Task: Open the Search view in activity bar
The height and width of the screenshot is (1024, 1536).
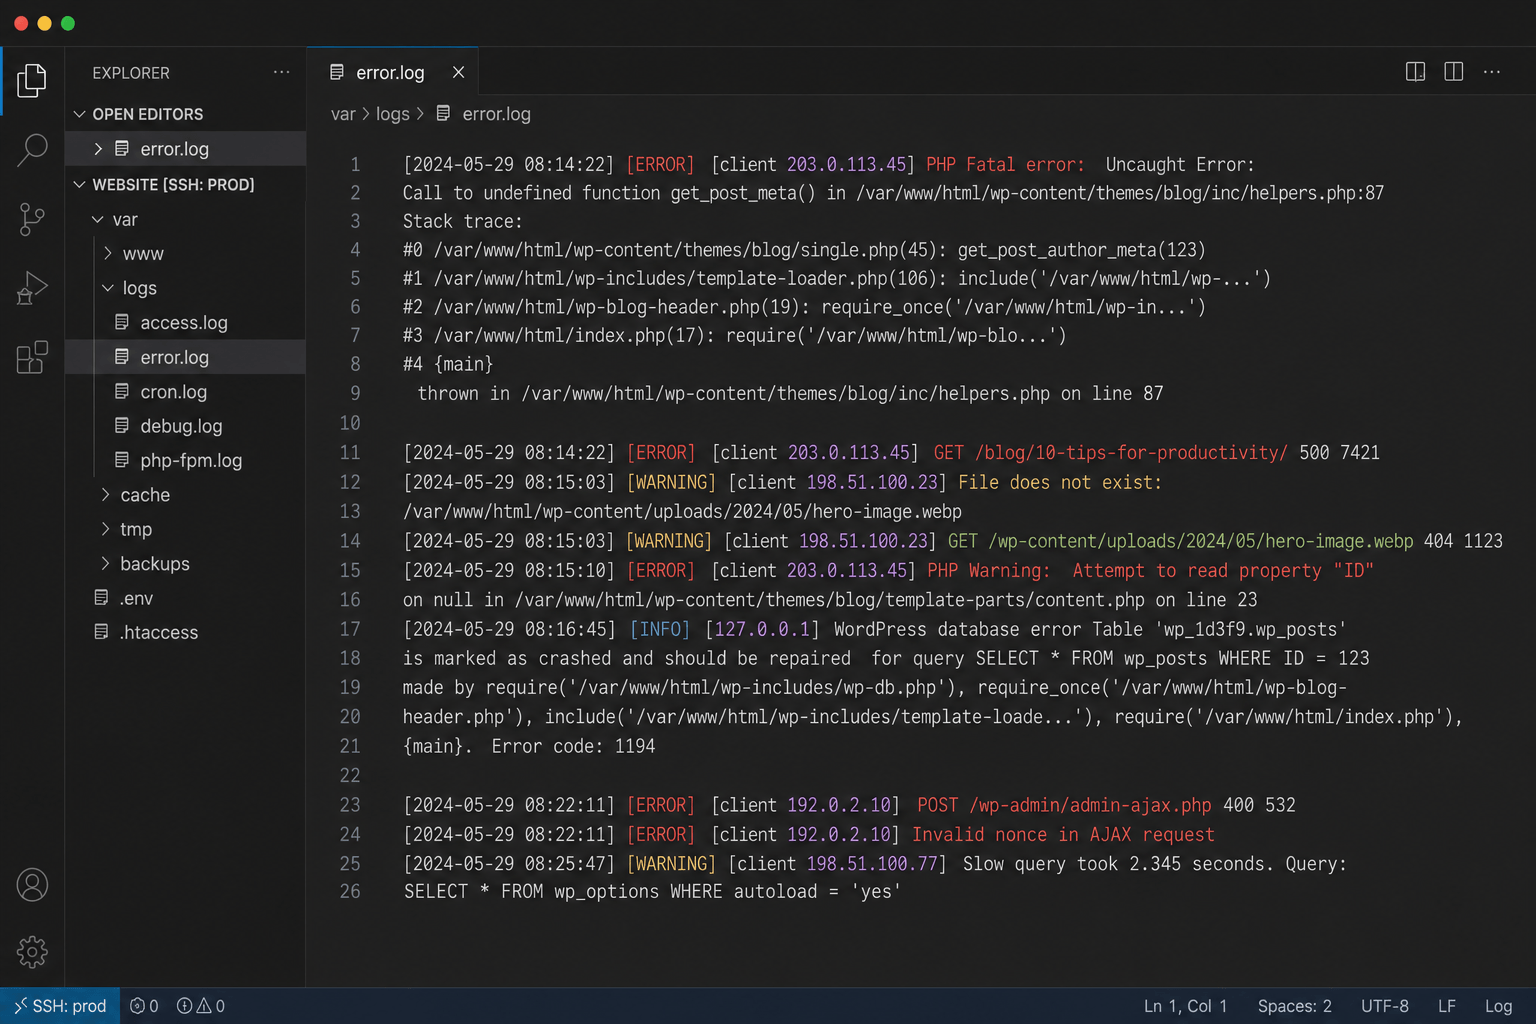Action: click(32, 150)
